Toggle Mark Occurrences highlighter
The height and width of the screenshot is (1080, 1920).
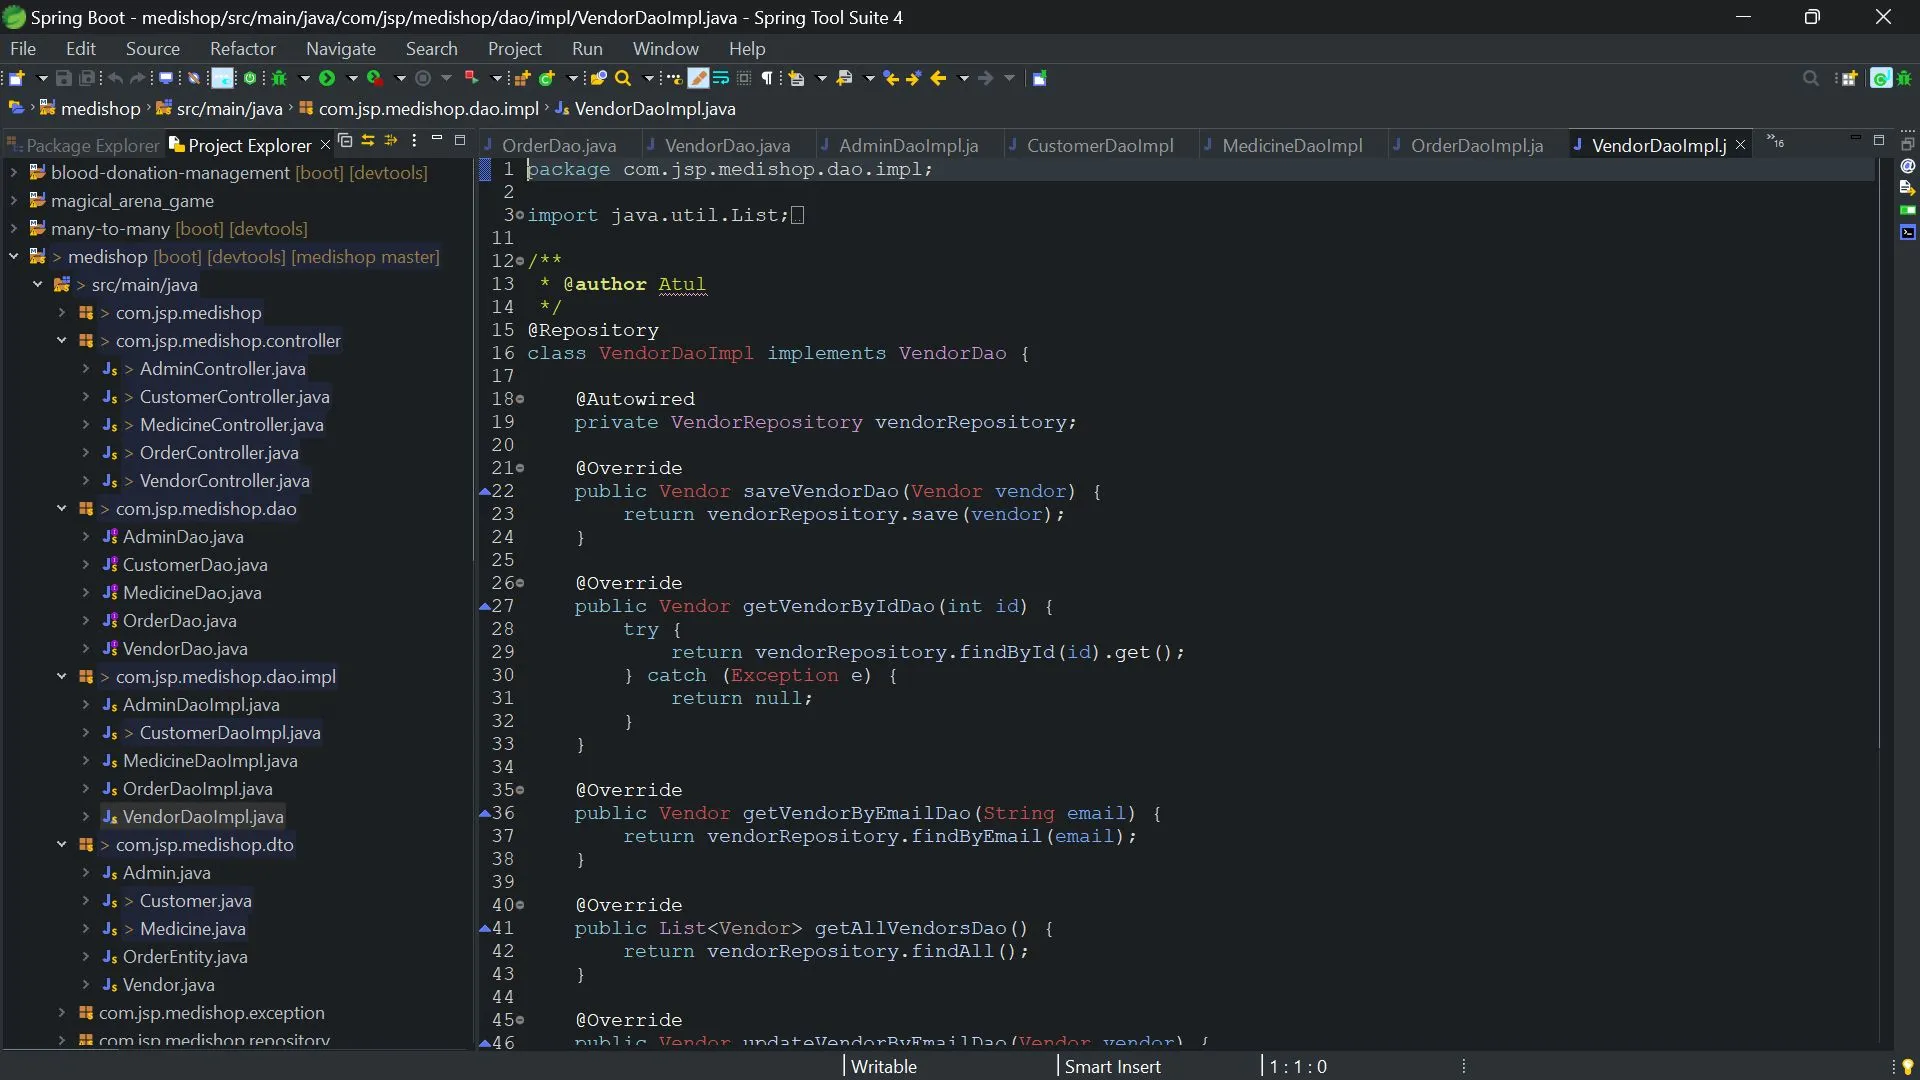[699, 78]
